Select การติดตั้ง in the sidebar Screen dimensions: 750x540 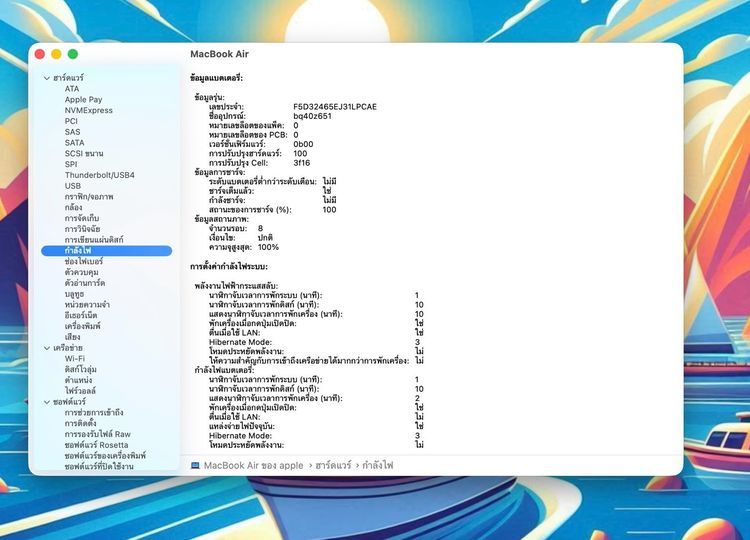pos(80,424)
